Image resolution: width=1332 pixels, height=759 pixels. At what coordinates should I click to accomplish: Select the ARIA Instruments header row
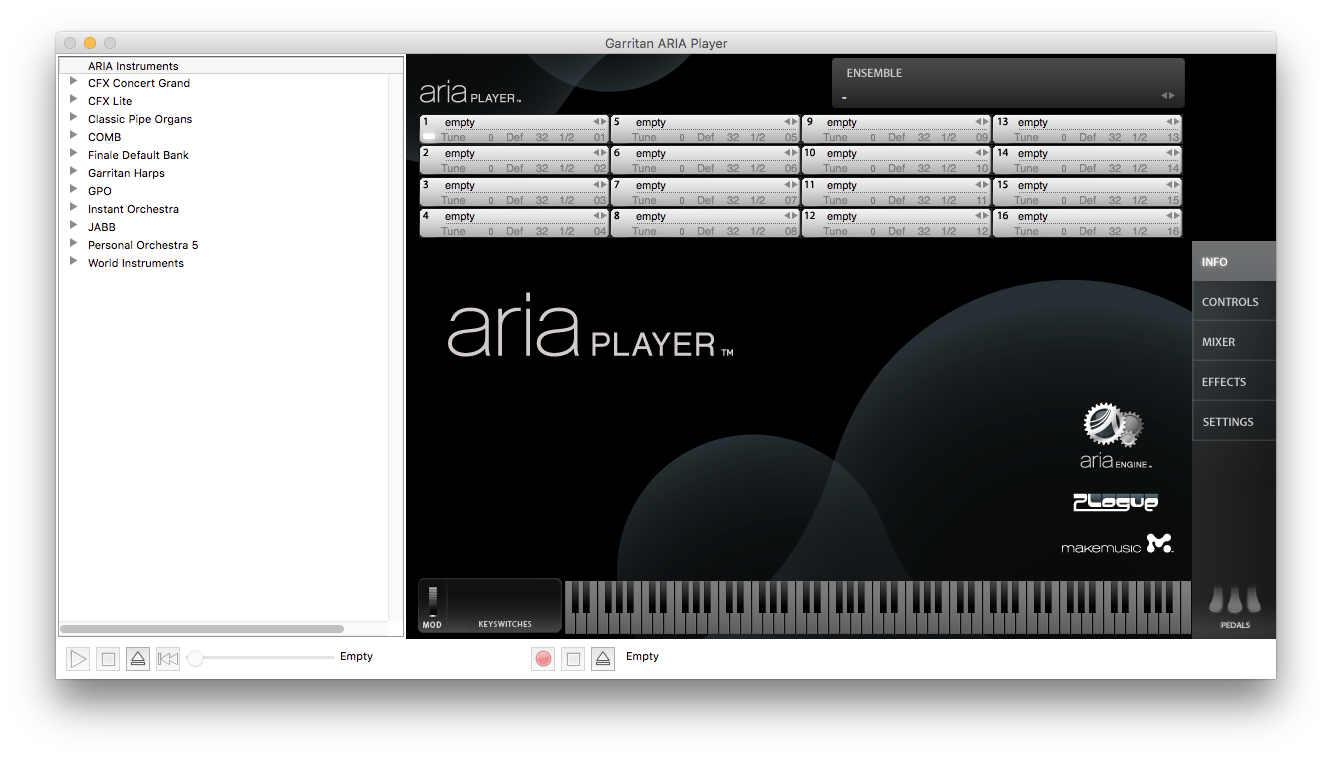tap(231, 66)
